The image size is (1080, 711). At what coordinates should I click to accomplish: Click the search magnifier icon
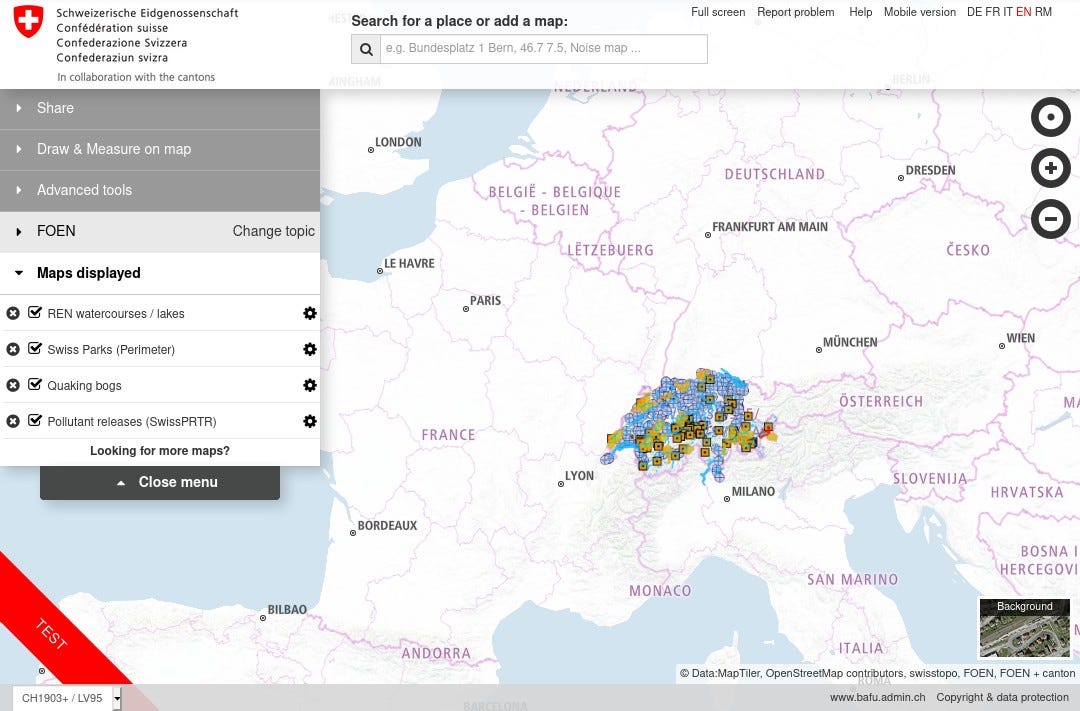click(366, 49)
